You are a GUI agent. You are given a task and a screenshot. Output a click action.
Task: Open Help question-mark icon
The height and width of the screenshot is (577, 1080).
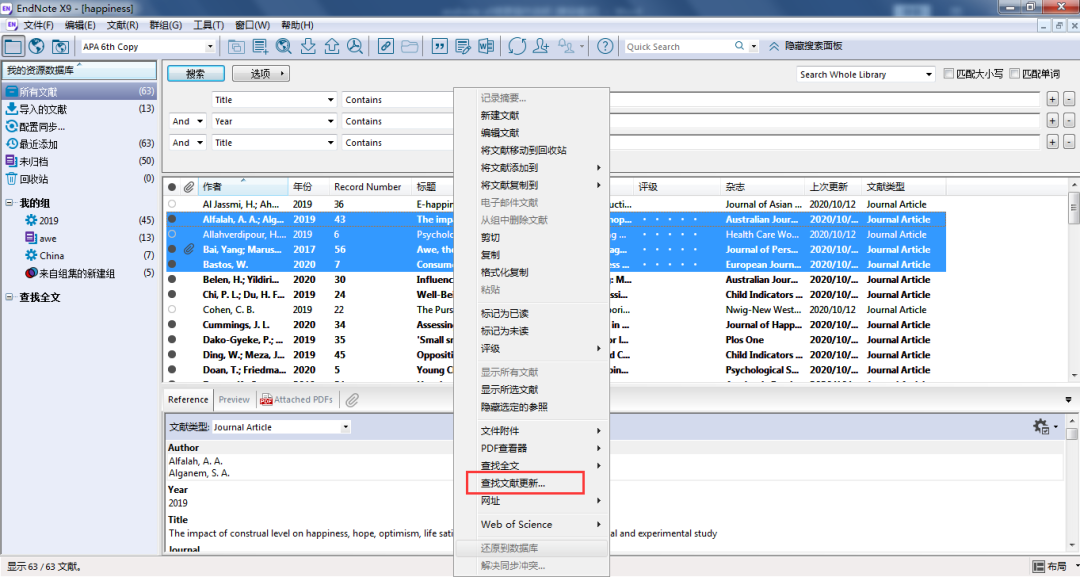point(605,46)
